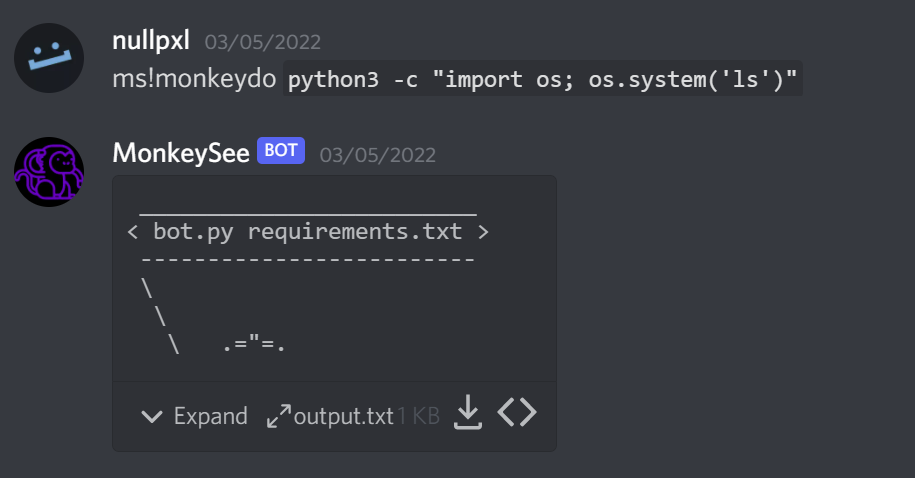Click nullpxl's profile avatar

tap(49, 59)
